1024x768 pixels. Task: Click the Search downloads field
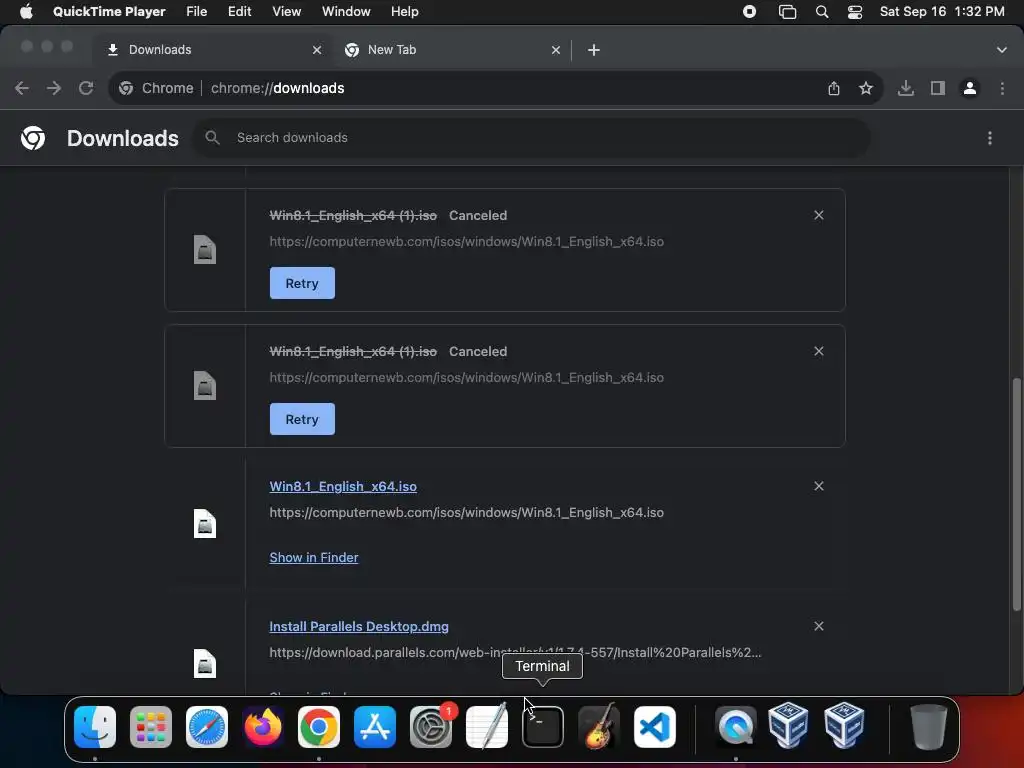tap(532, 138)
